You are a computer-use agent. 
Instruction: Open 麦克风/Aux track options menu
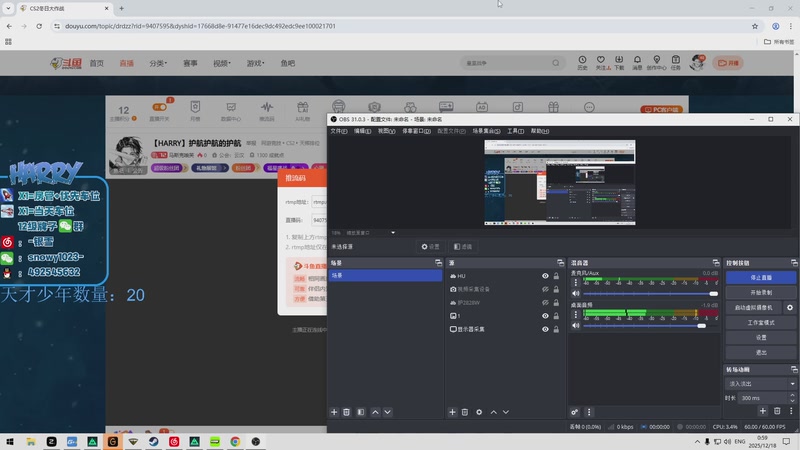click(x=576, y=282)
